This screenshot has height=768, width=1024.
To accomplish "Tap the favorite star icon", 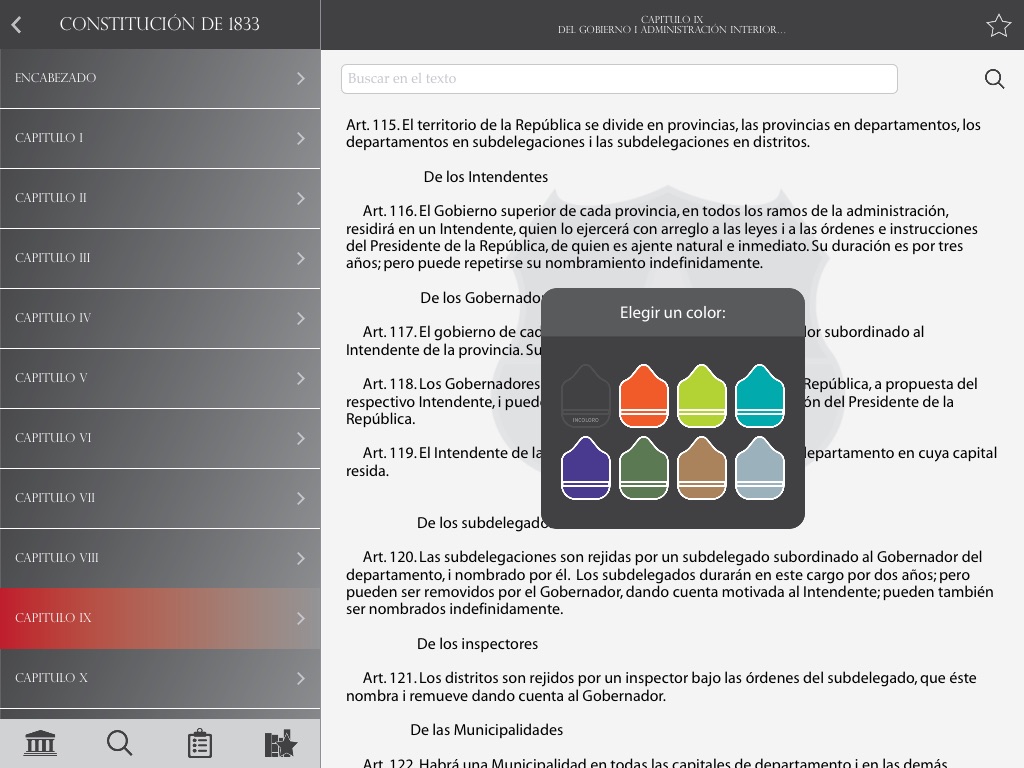I will coord(998,25).
